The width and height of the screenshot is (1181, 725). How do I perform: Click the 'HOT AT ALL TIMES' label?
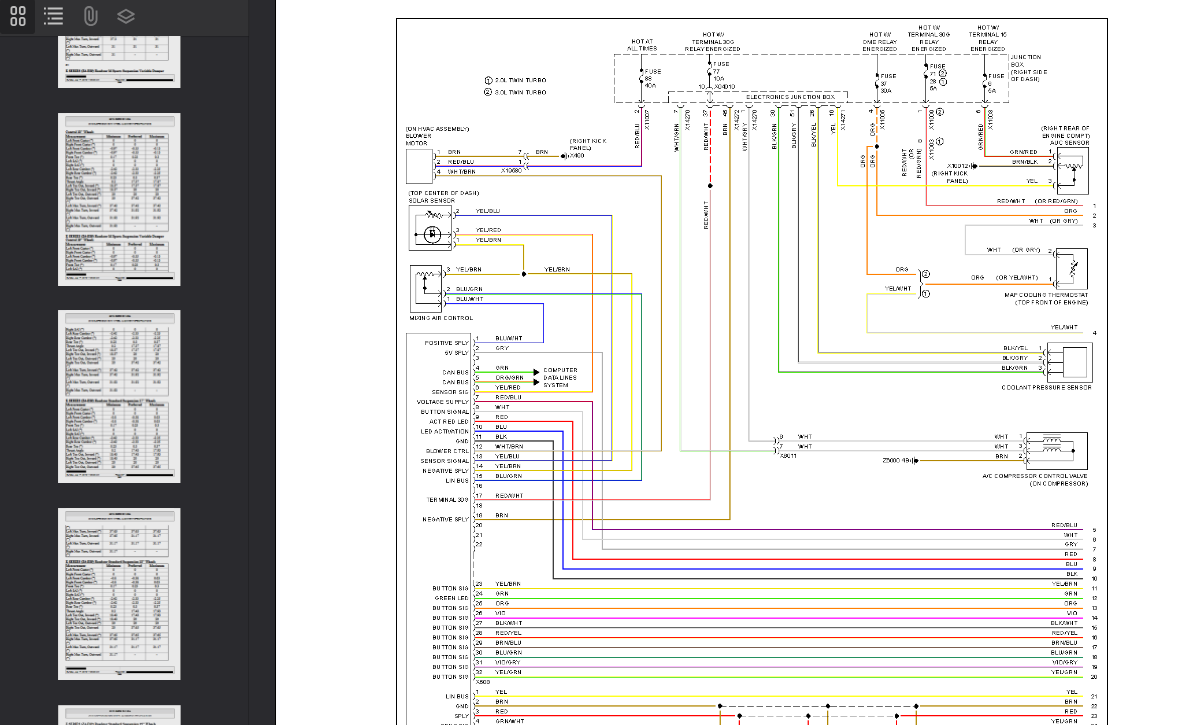click(642, 45)
